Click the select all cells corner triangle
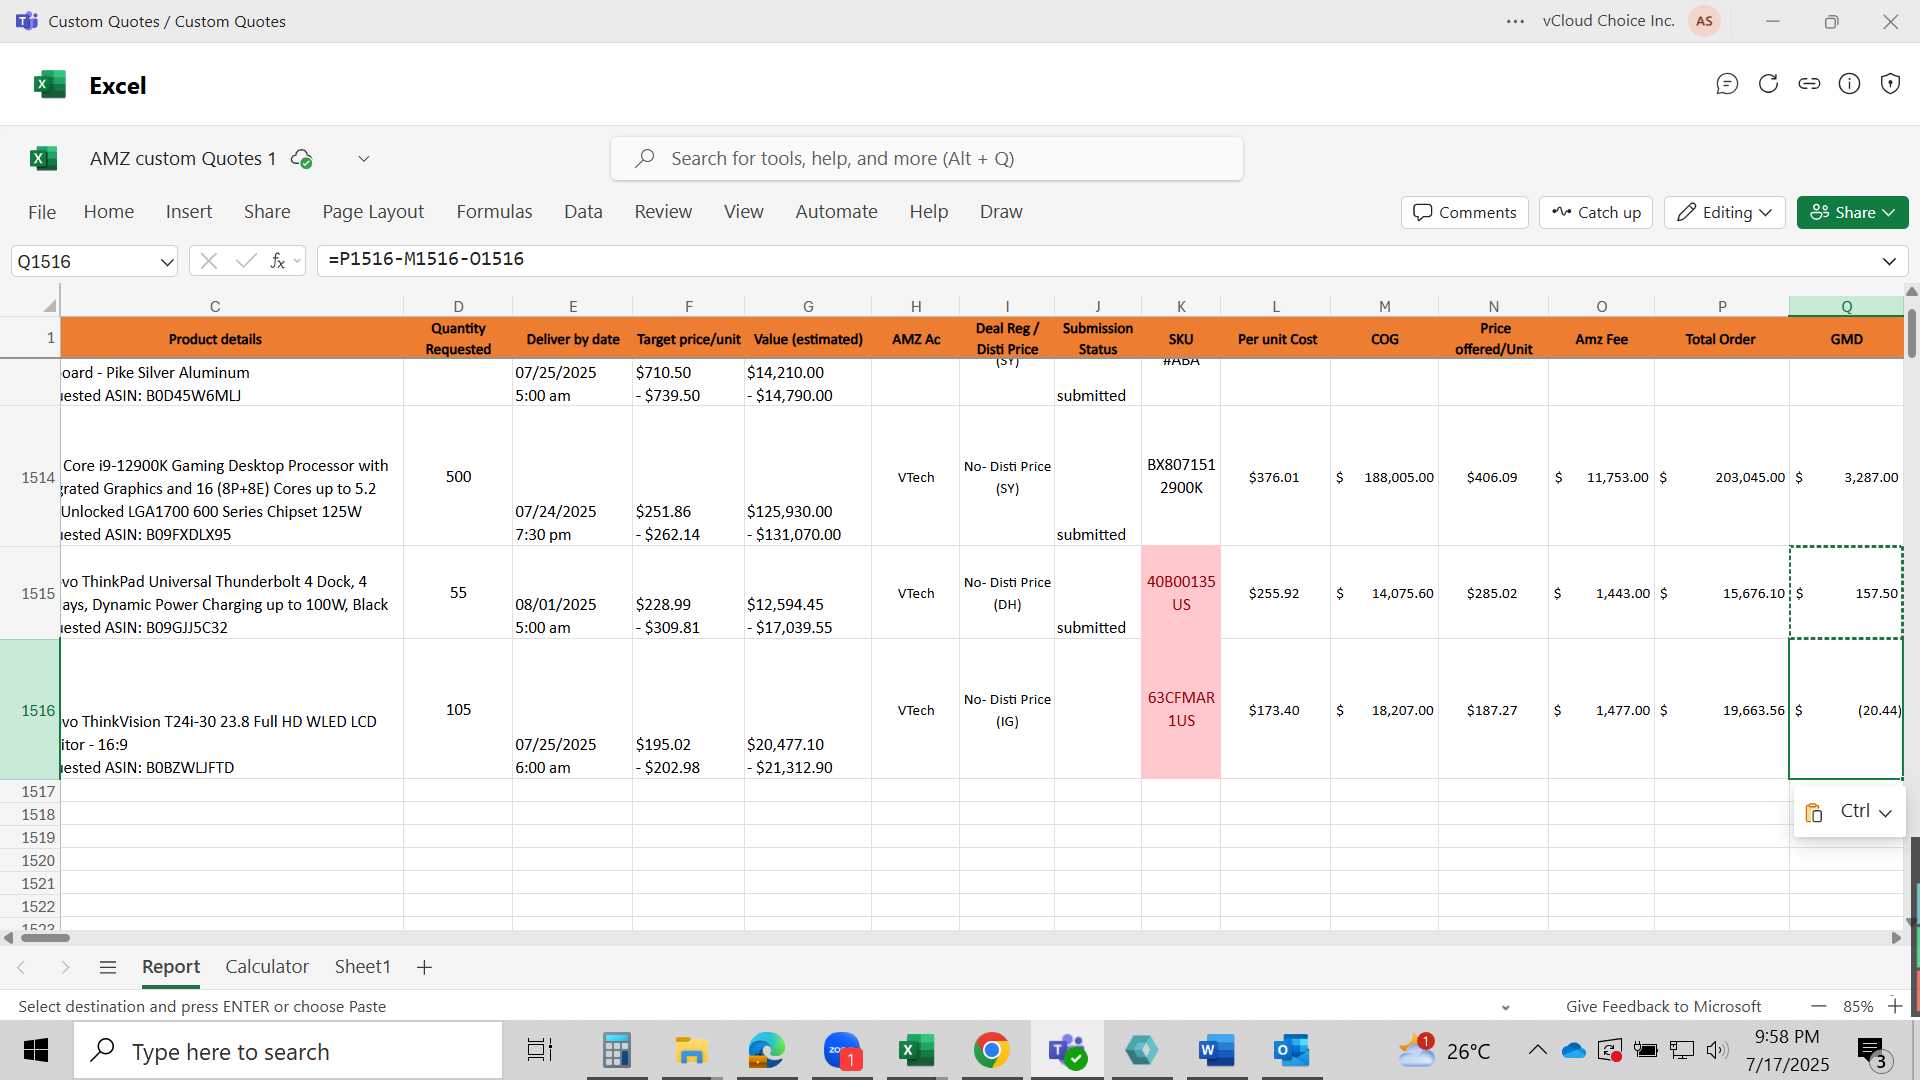 point(49,305)
